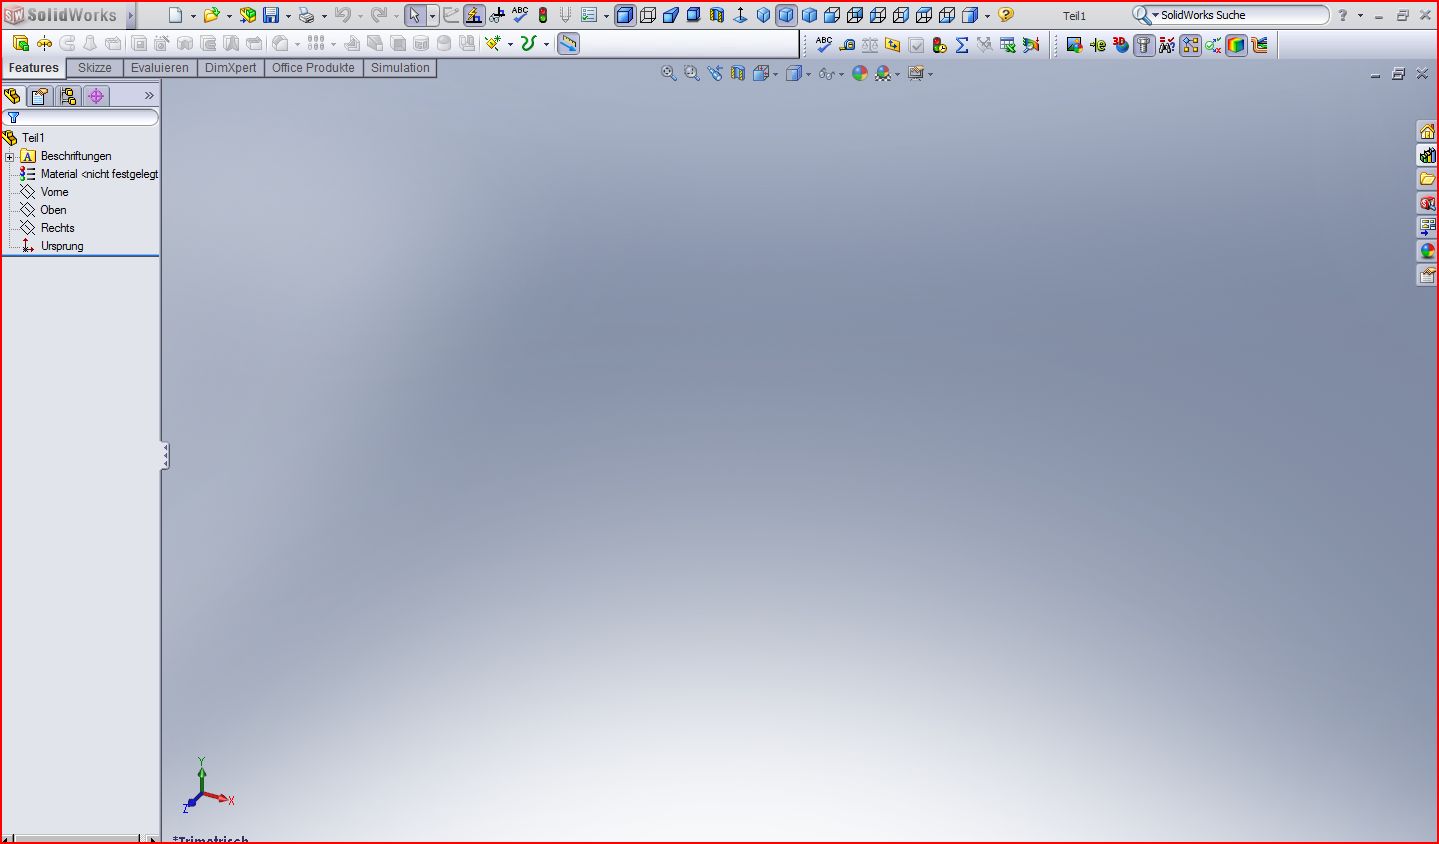Click the filter funnel icon
The image size is (1439, 844).
[13, 117]
